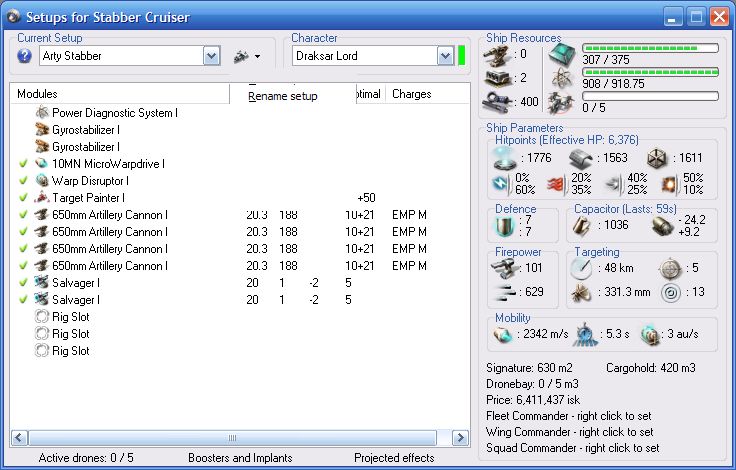Toggle second 650mm Artillery Cannon checkmark
Screen dimensions: 736x470
pyautogui.click(x=23, y=232)
